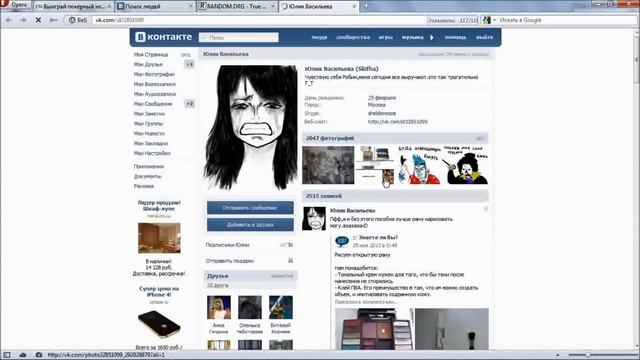
Task: Close the Юлия Васильева tab
Action: point(354,6)
